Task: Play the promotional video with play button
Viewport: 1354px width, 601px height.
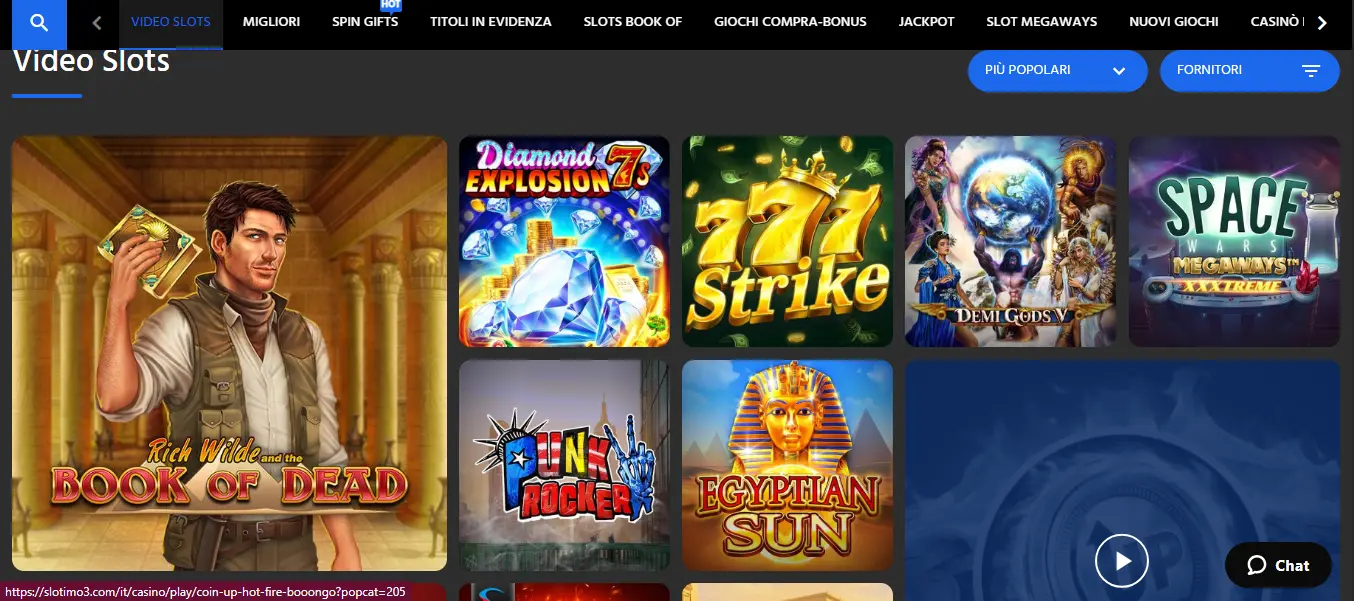Action: pos(1122,561)
